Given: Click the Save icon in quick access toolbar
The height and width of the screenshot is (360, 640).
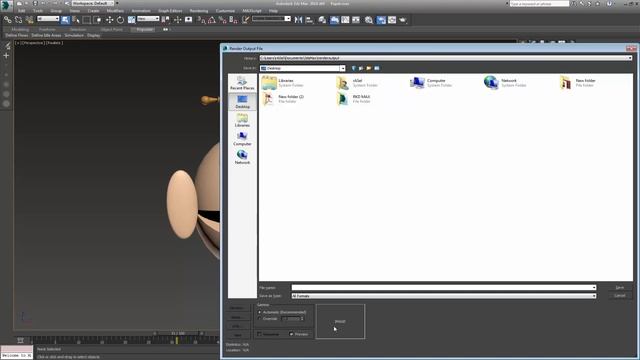Looking at the screenshot, I should 35,3.
